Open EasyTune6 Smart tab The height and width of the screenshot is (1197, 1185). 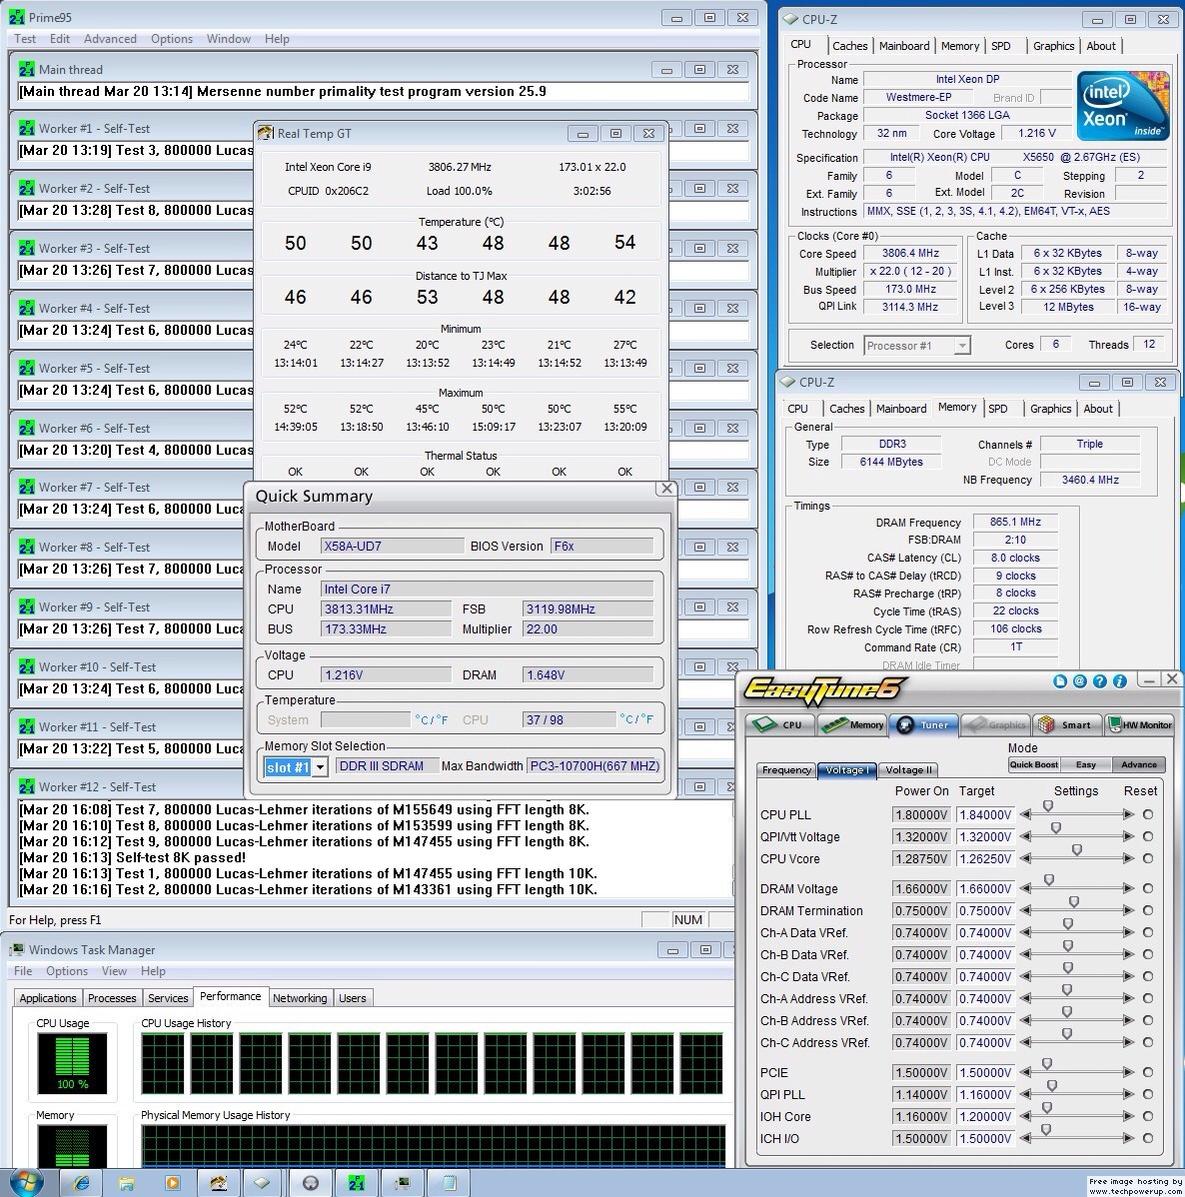pos(1066,724)
